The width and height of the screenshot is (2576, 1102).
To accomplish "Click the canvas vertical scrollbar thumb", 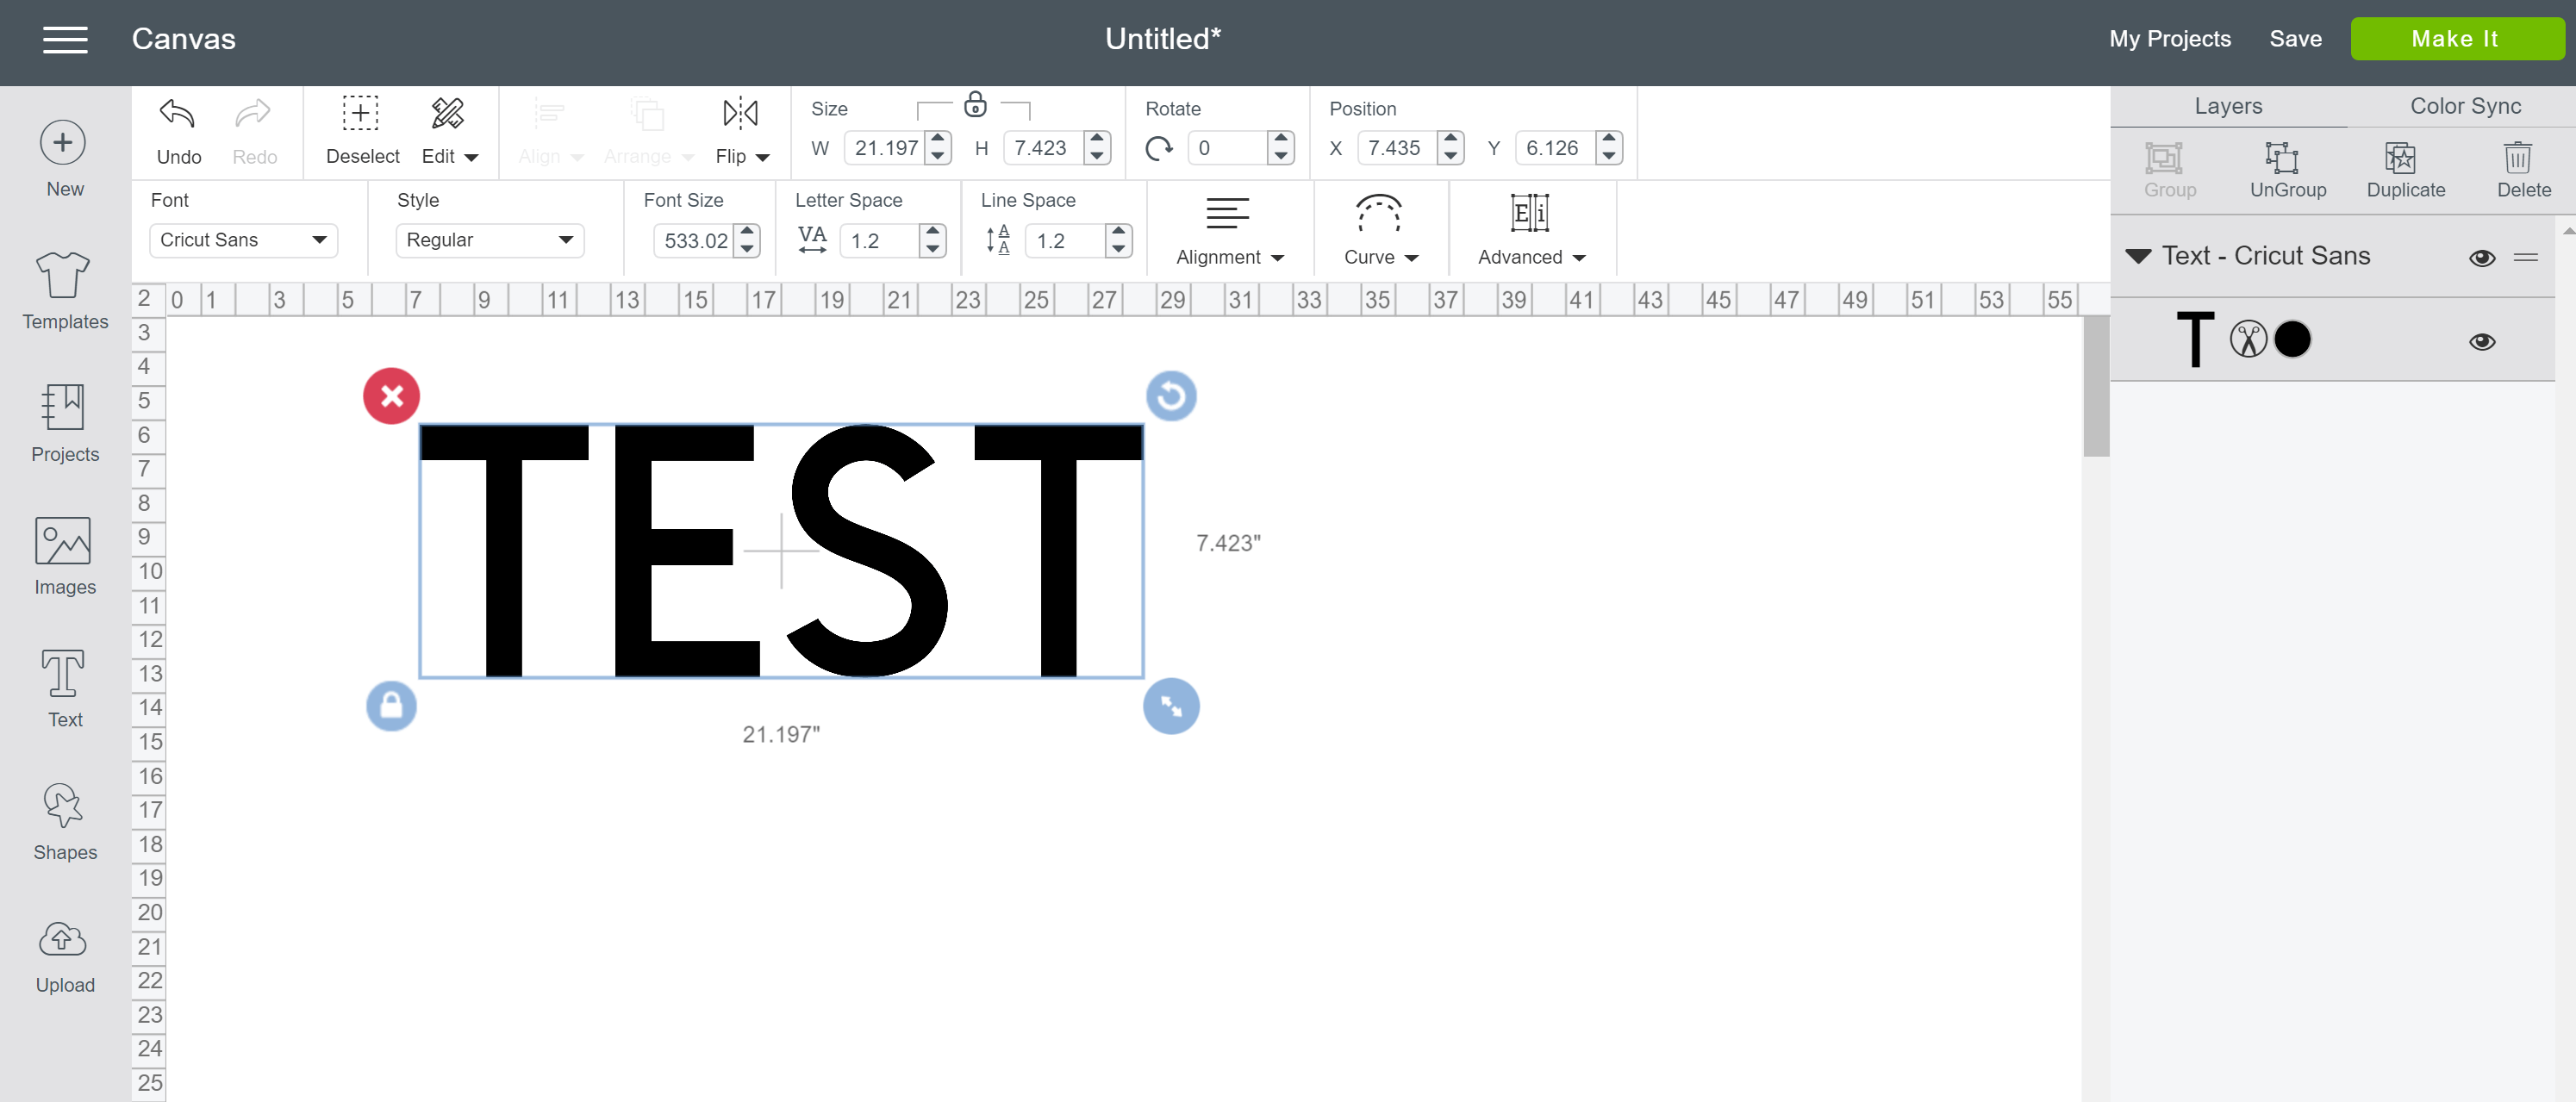I will click(x=2096, y=386).
